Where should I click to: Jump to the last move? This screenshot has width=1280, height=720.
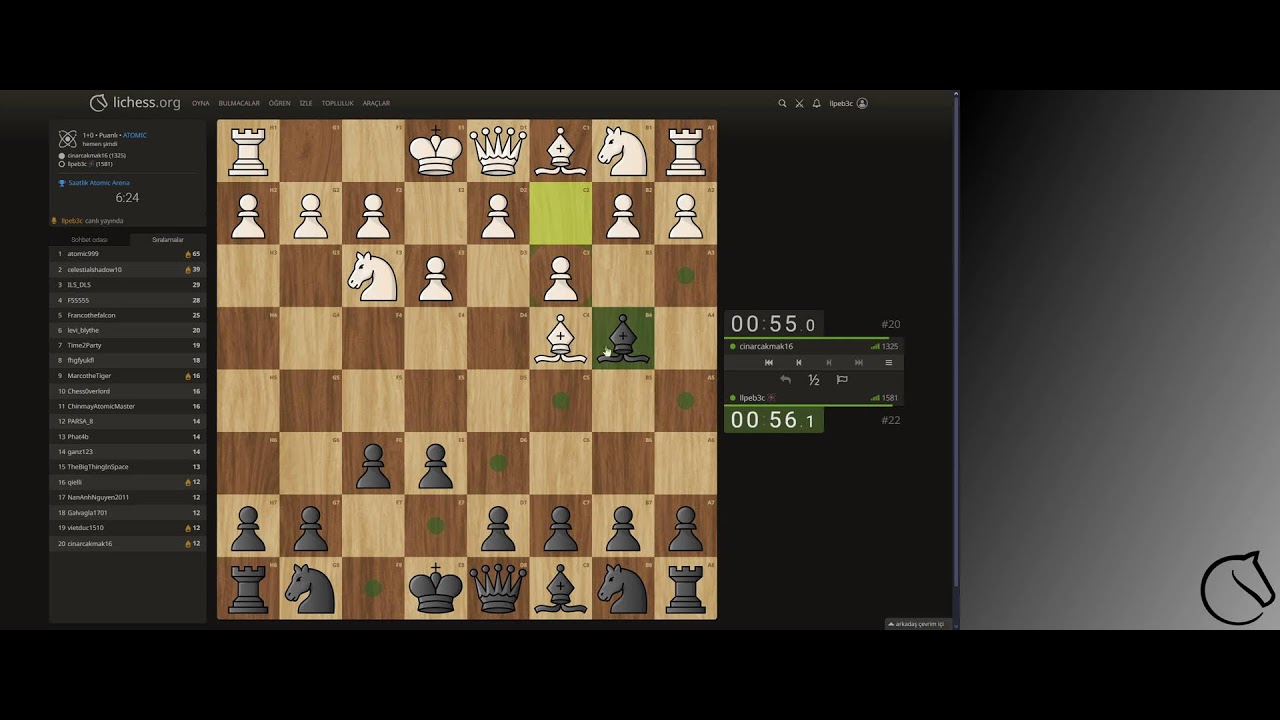coord(858,362)
